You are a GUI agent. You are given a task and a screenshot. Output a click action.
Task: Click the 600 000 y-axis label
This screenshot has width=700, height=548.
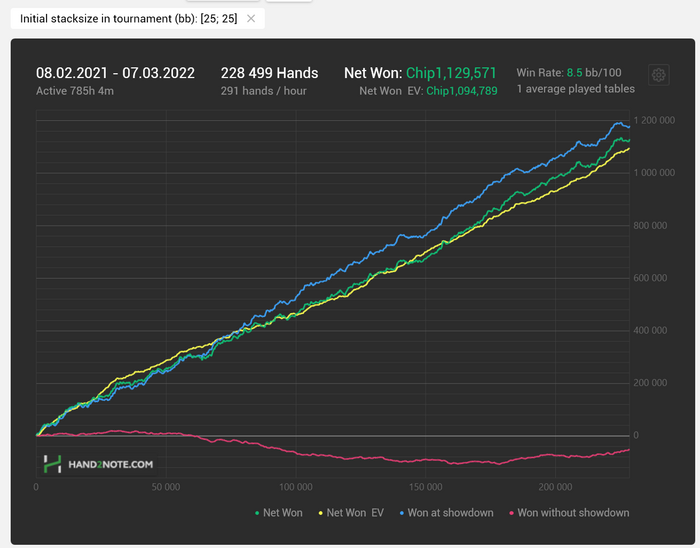tap(650, 278)
